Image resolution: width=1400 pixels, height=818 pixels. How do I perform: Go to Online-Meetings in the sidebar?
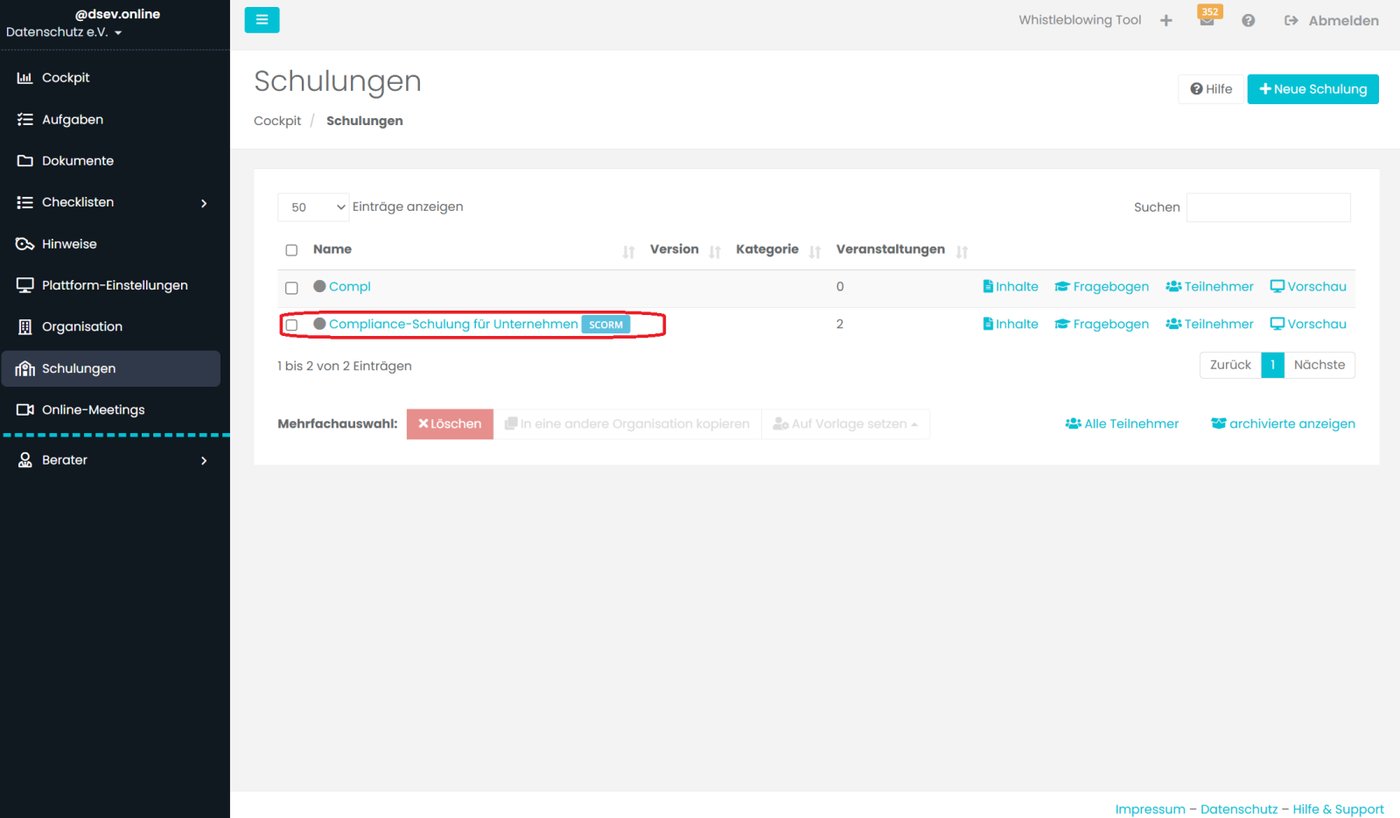tap(93, 410)
